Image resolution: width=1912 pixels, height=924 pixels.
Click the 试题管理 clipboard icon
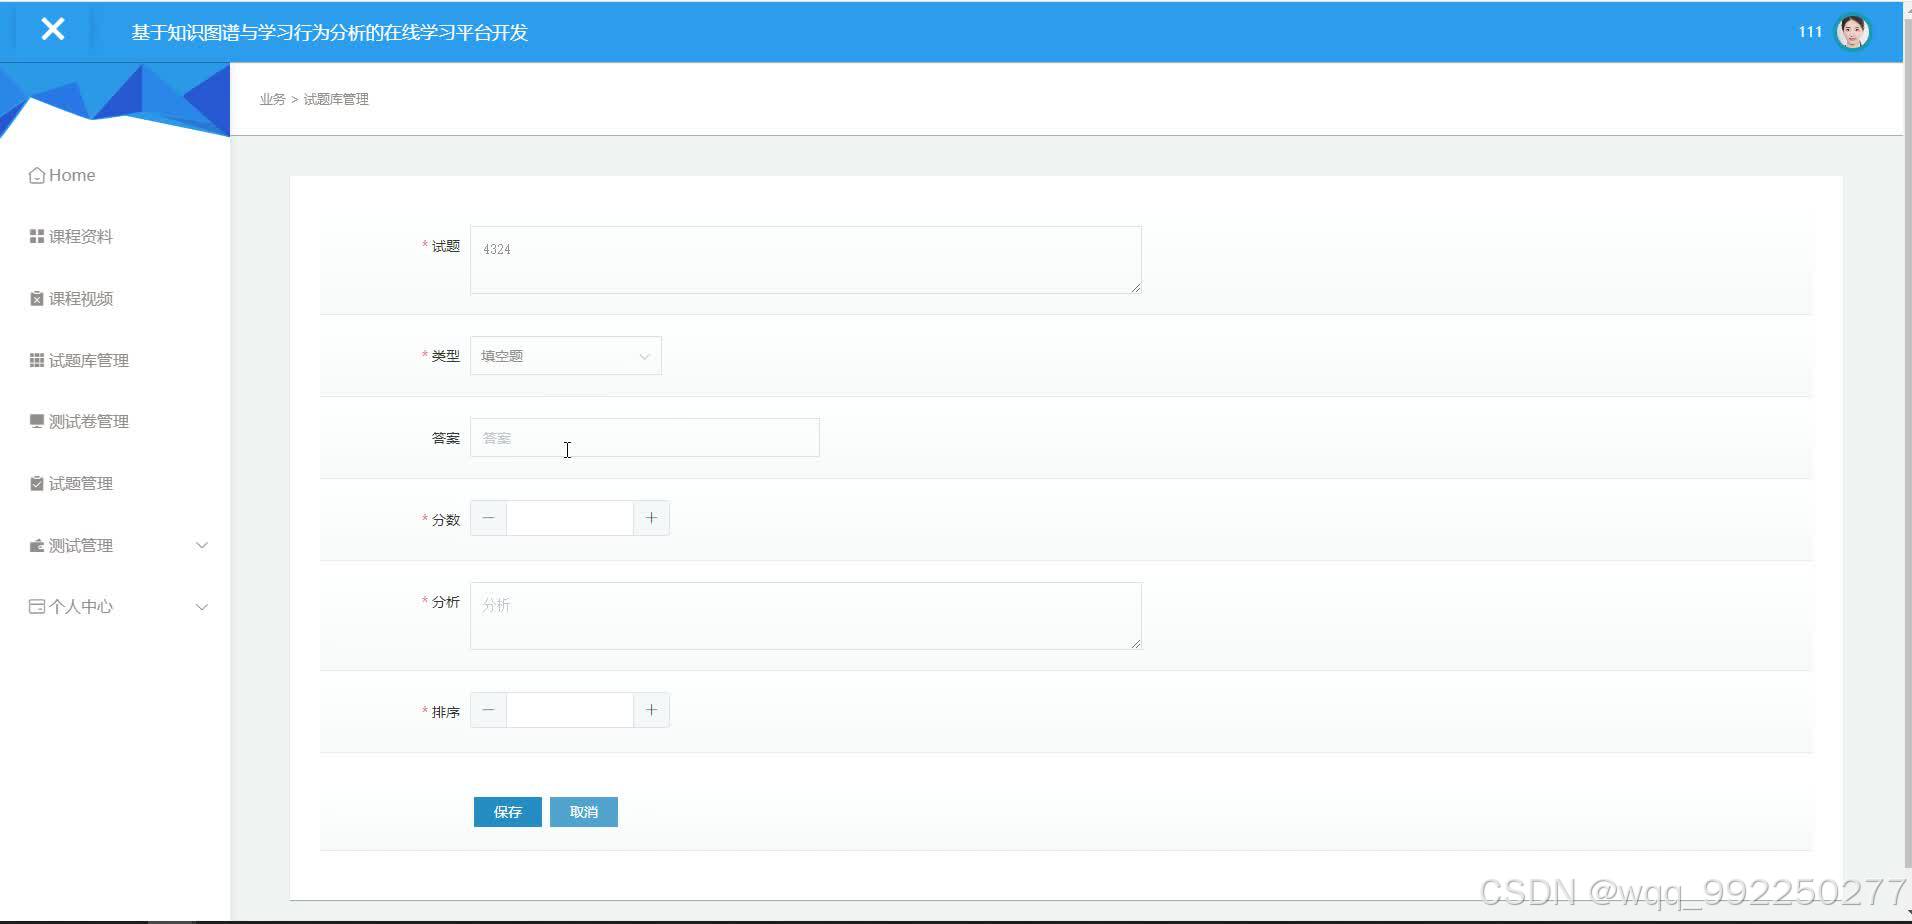pos(37,483)
